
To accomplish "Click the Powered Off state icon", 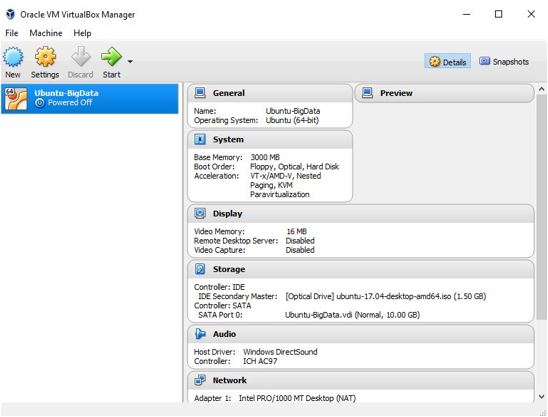I will (40, 103).
